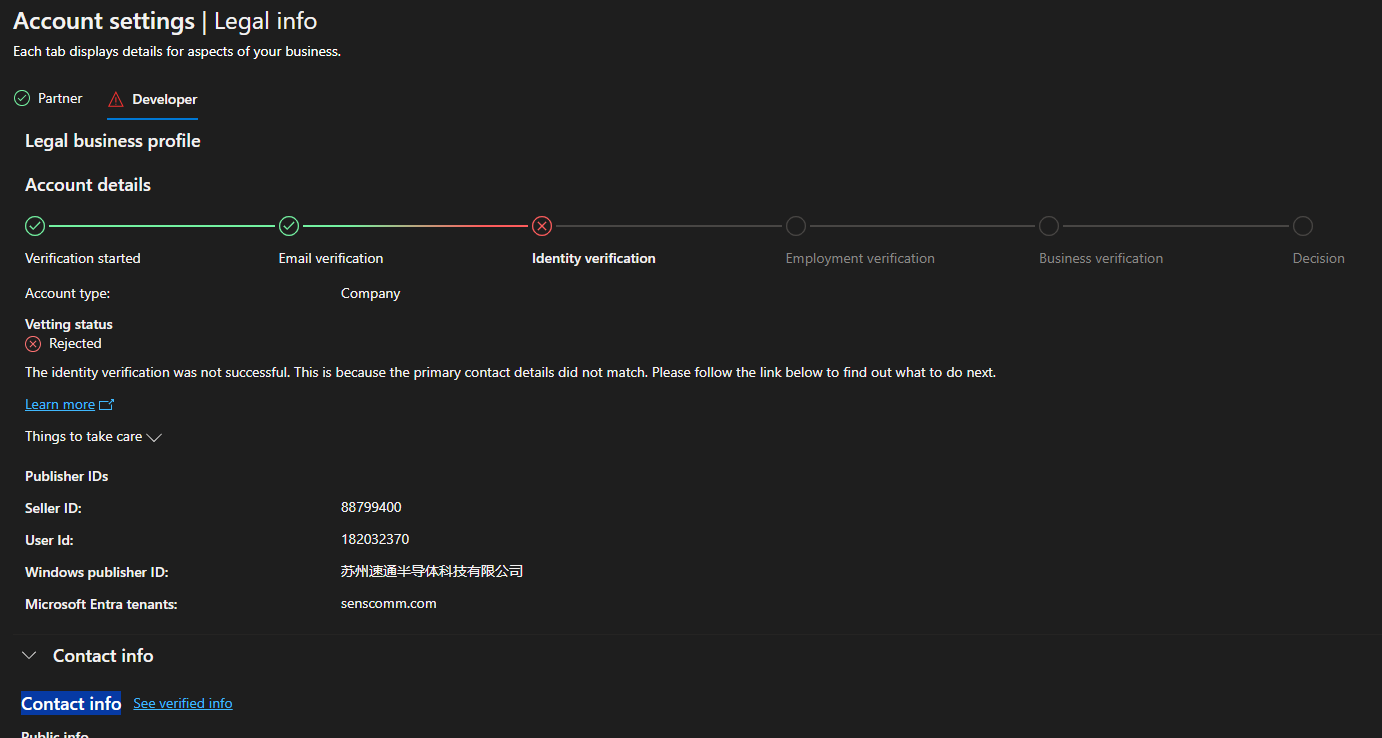
Task: Click the red warning triangle beside Developer
Action: 116,99
